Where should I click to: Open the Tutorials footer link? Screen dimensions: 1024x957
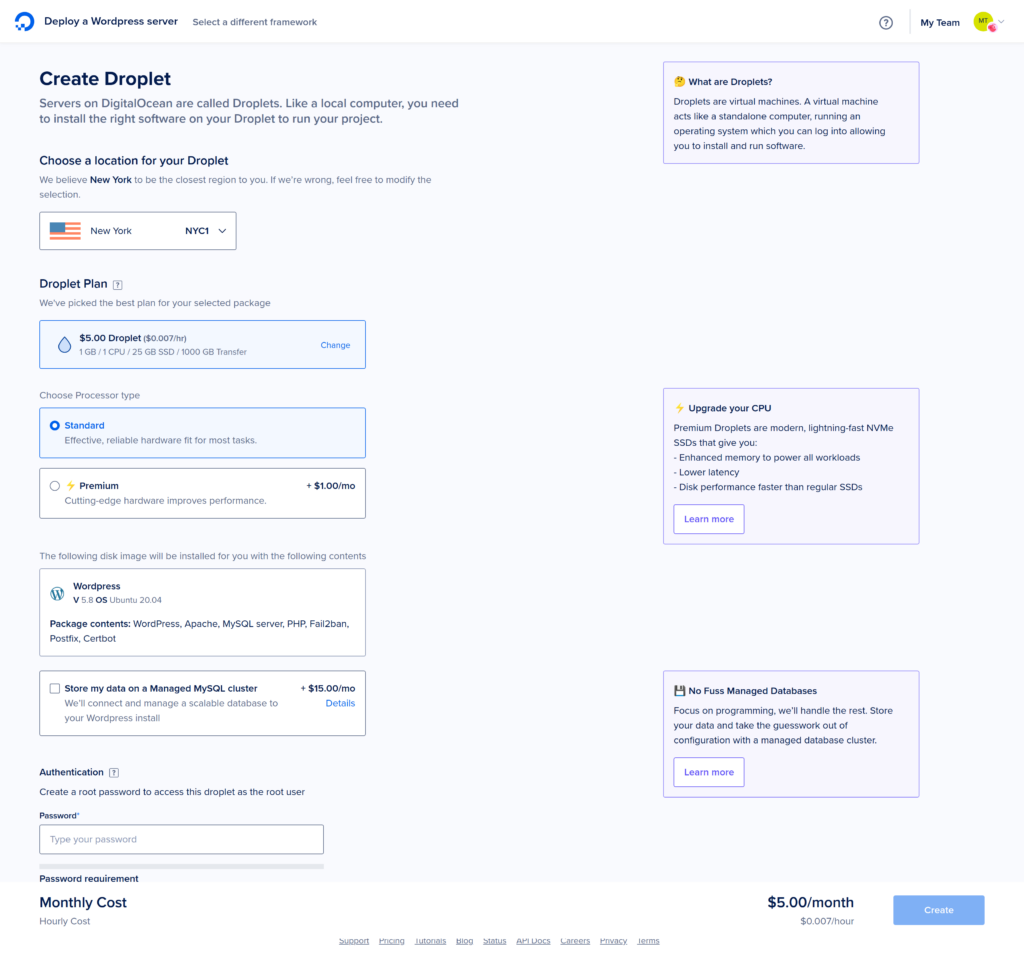pos(430,941)
